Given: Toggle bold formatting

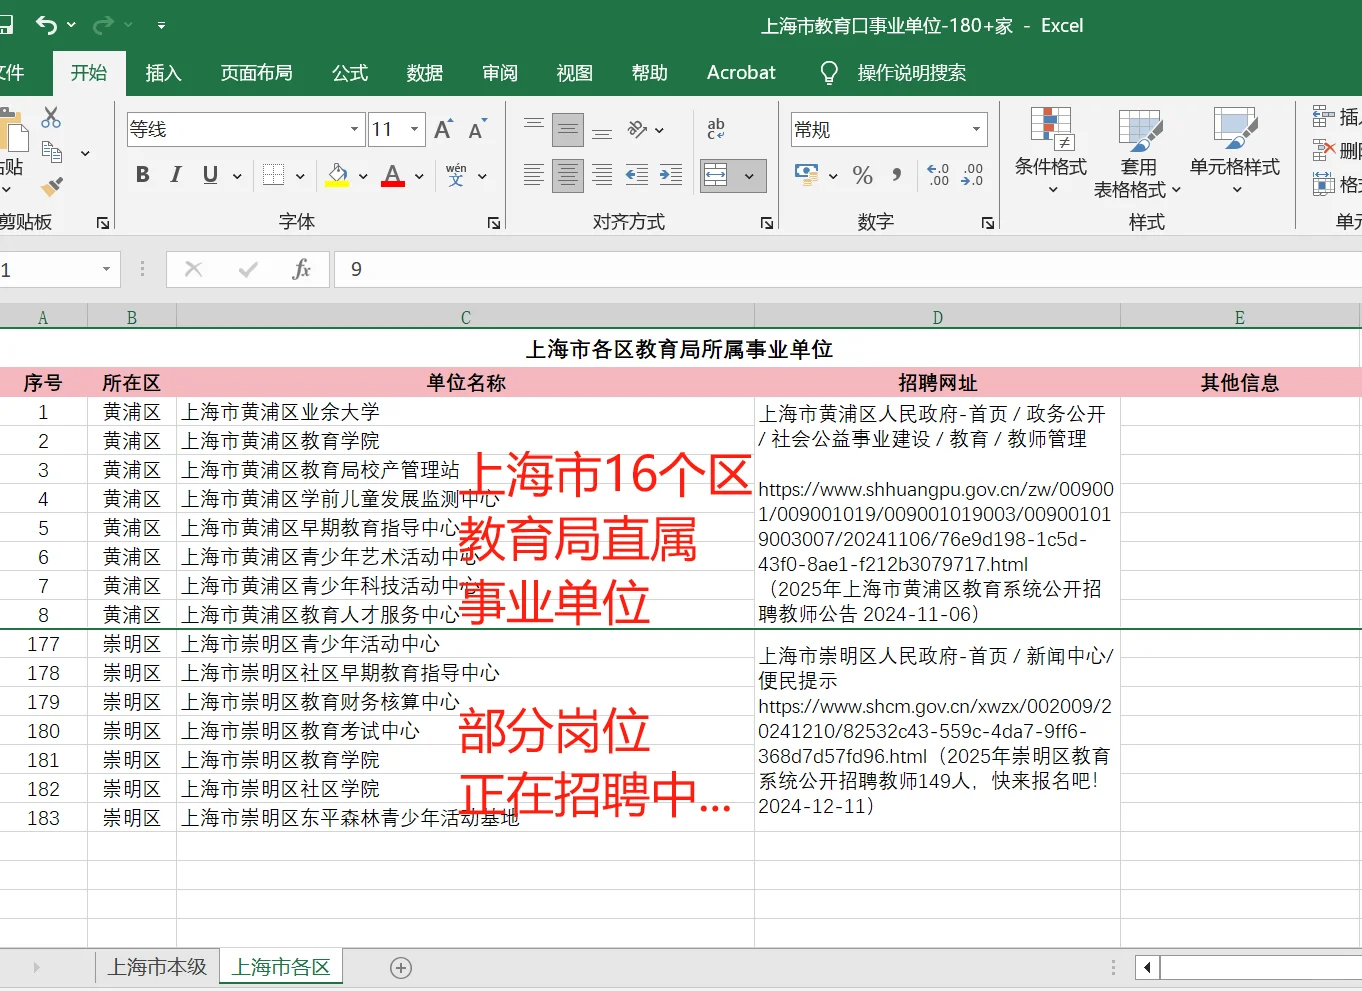Looking at the screenshot, I should coord(142,175).
